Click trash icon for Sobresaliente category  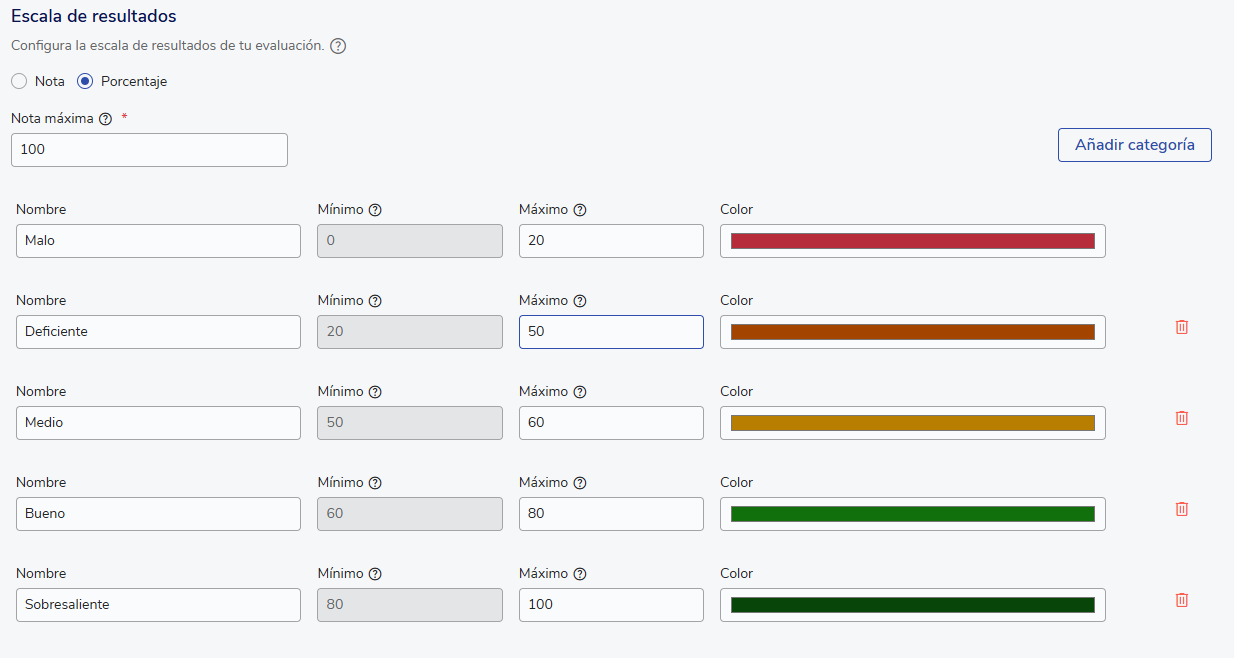click(x=1181, y=600)
